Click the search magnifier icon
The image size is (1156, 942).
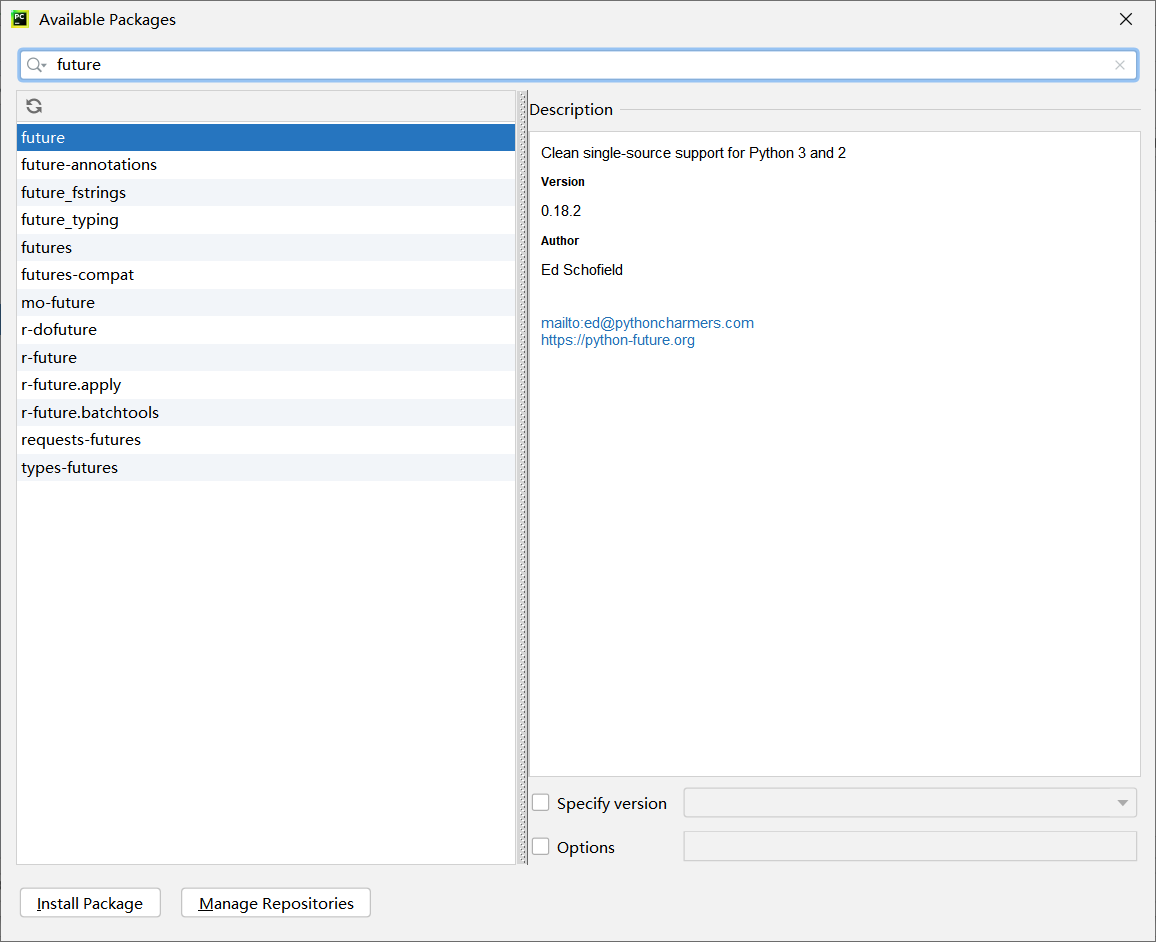pos(35,65)
